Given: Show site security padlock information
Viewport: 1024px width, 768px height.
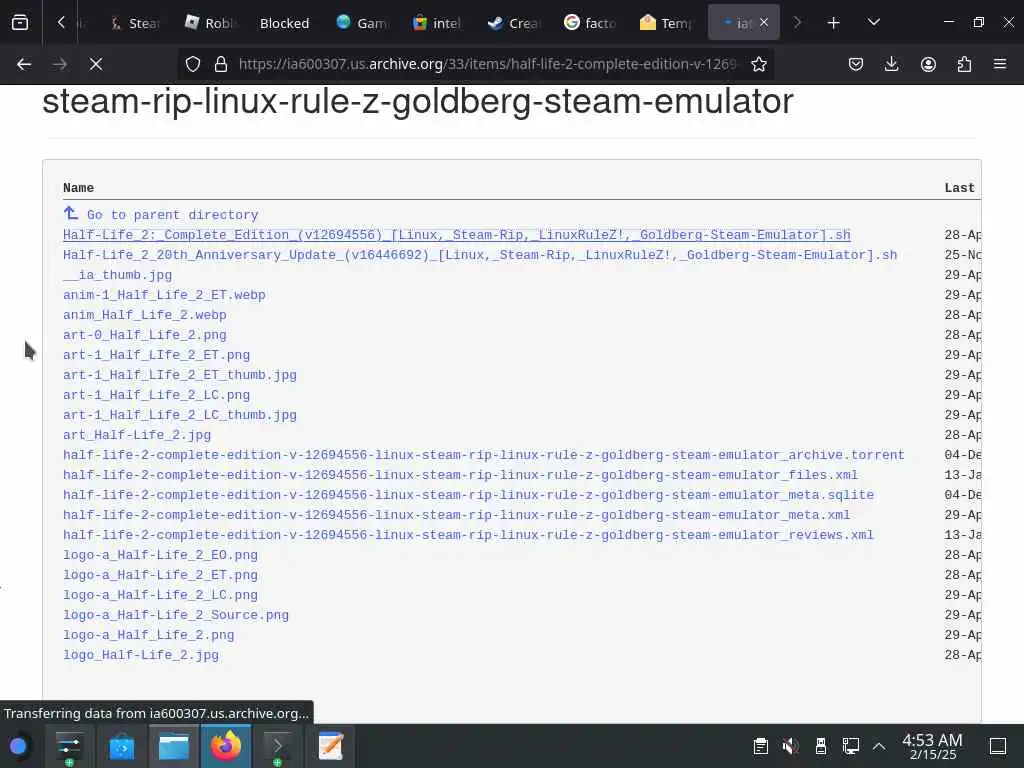Looking at the screenshot, I should click(x=221, y=64).
